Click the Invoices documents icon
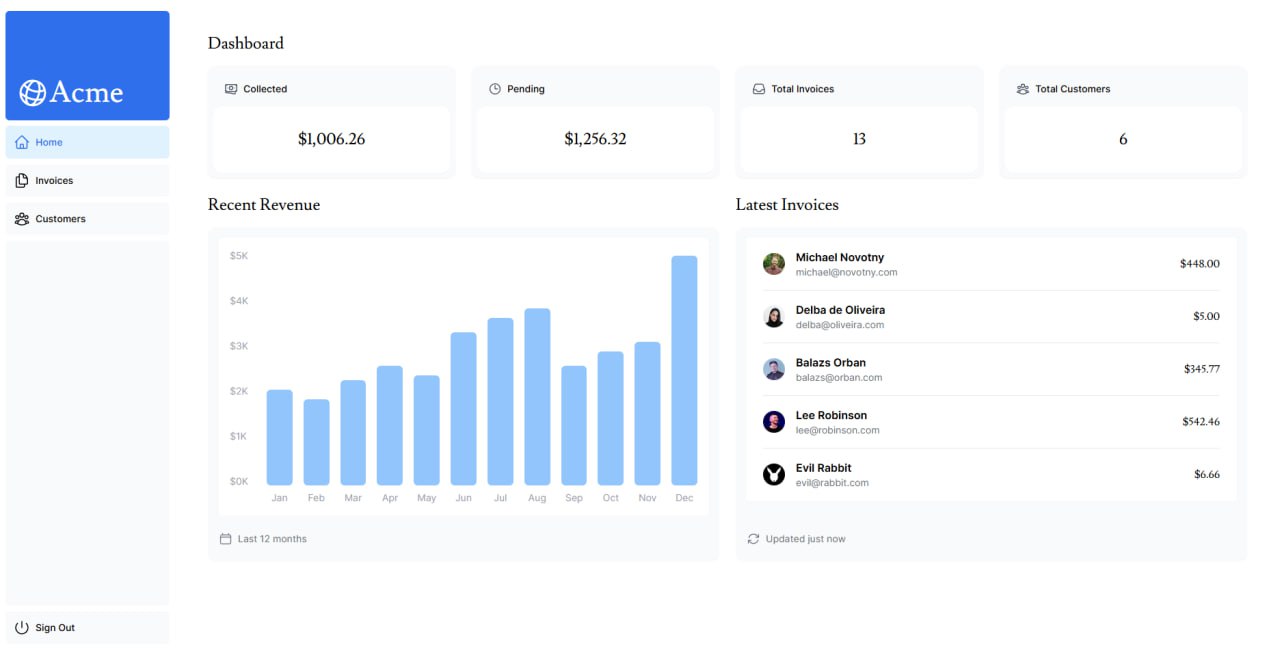Image resolution: width=1280 pixels, height=655 pixels. [22, 180]
